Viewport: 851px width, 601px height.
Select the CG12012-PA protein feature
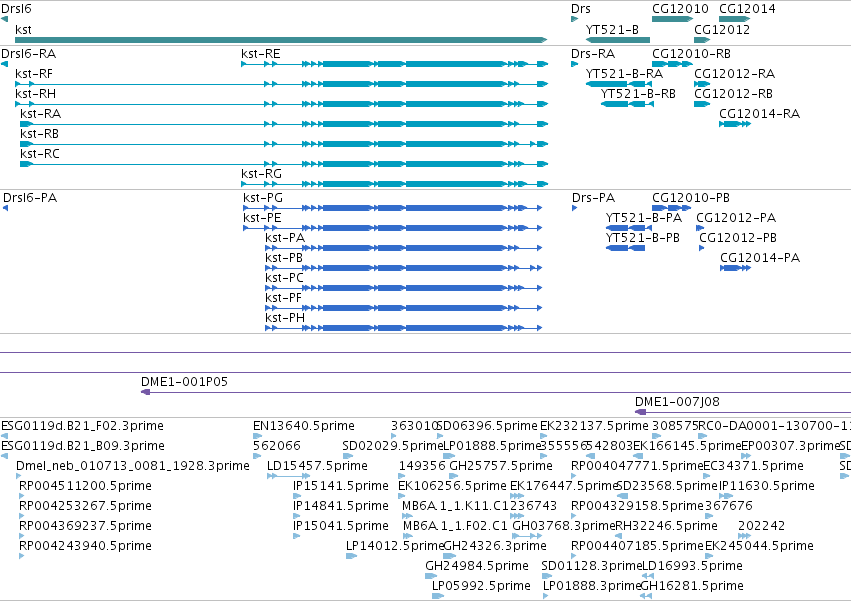click(x=700, y=228)
